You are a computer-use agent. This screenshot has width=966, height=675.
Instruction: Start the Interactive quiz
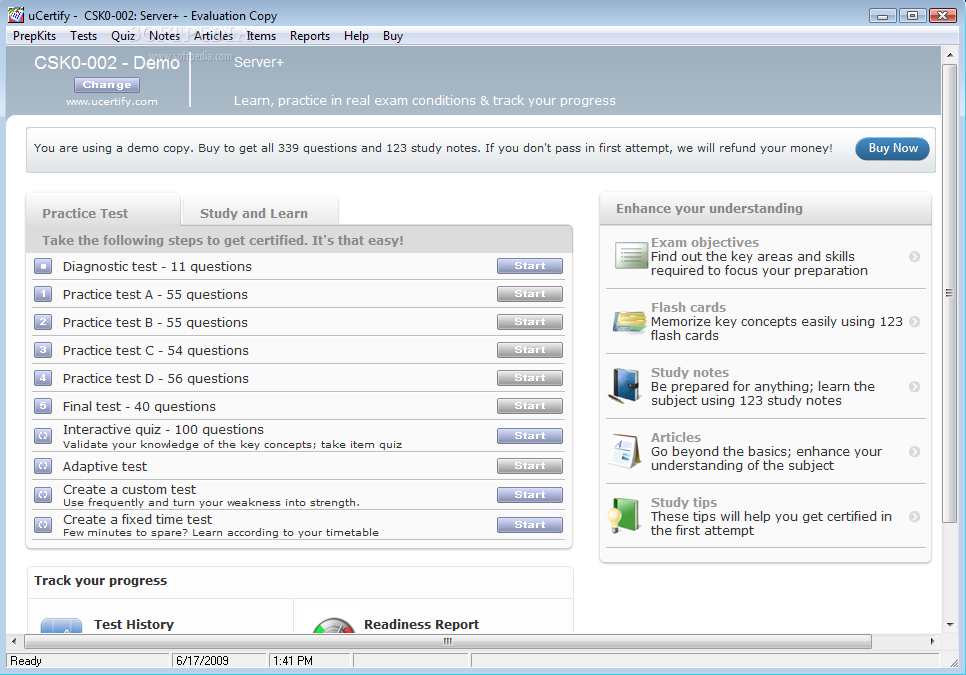tap(530, 436)
